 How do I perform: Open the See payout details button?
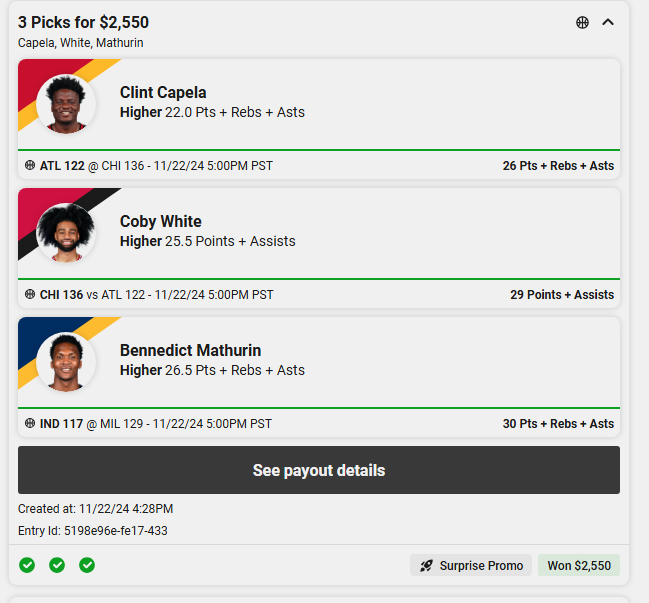pos(319,470)
